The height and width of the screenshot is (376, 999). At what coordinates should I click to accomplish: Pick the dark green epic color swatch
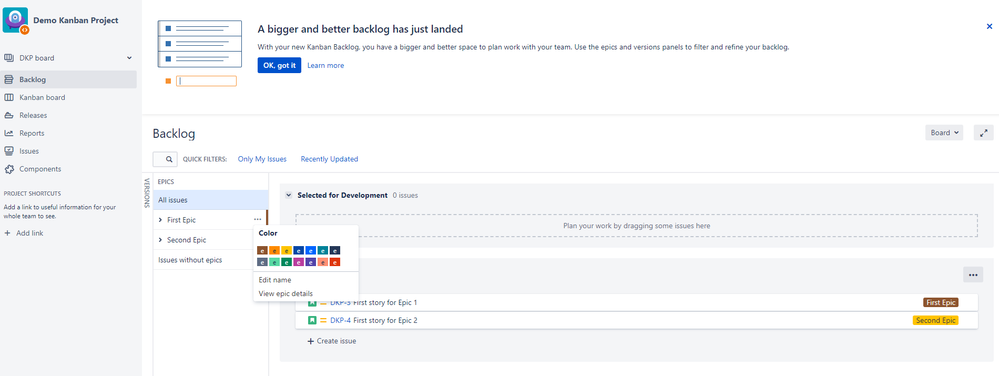coord(287,262)
